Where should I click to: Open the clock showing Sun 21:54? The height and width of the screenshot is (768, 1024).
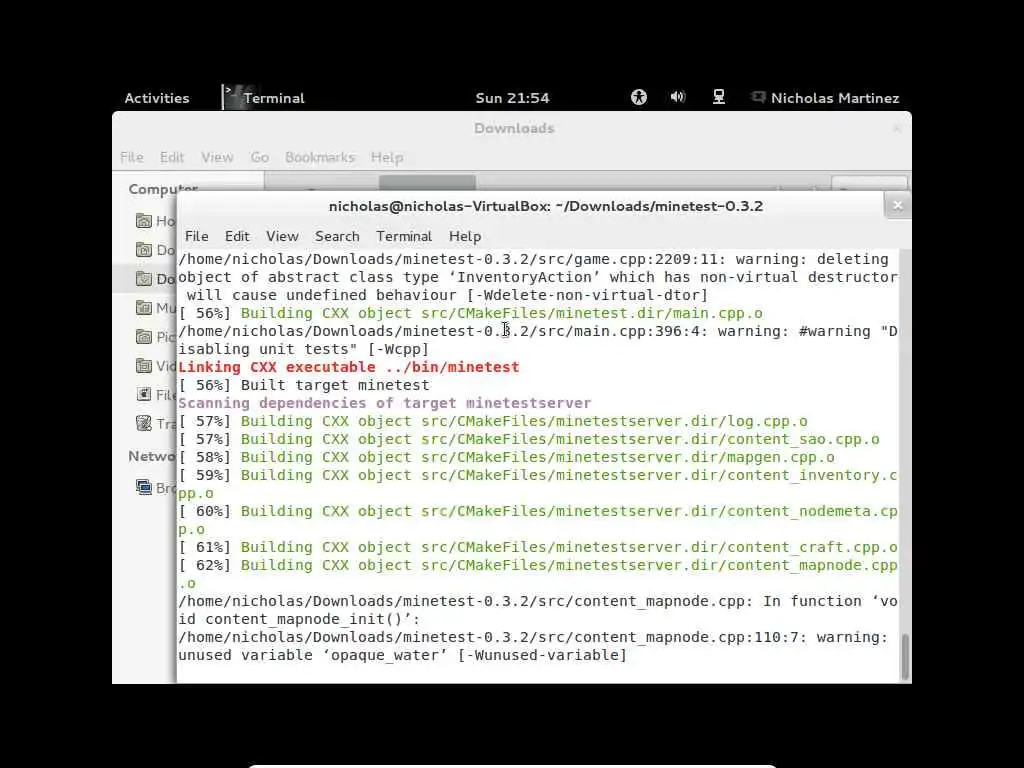coord(512,98)
